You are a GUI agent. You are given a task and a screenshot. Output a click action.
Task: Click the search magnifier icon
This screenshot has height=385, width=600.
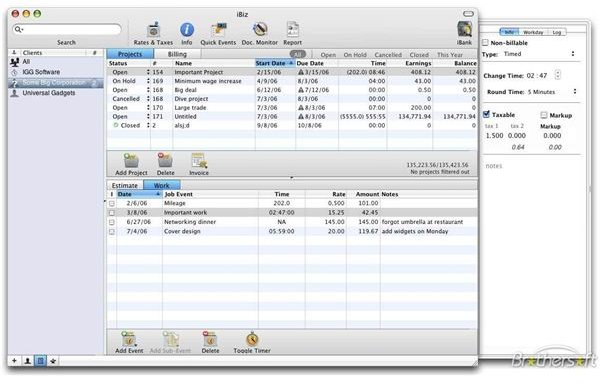click(18, 29)
